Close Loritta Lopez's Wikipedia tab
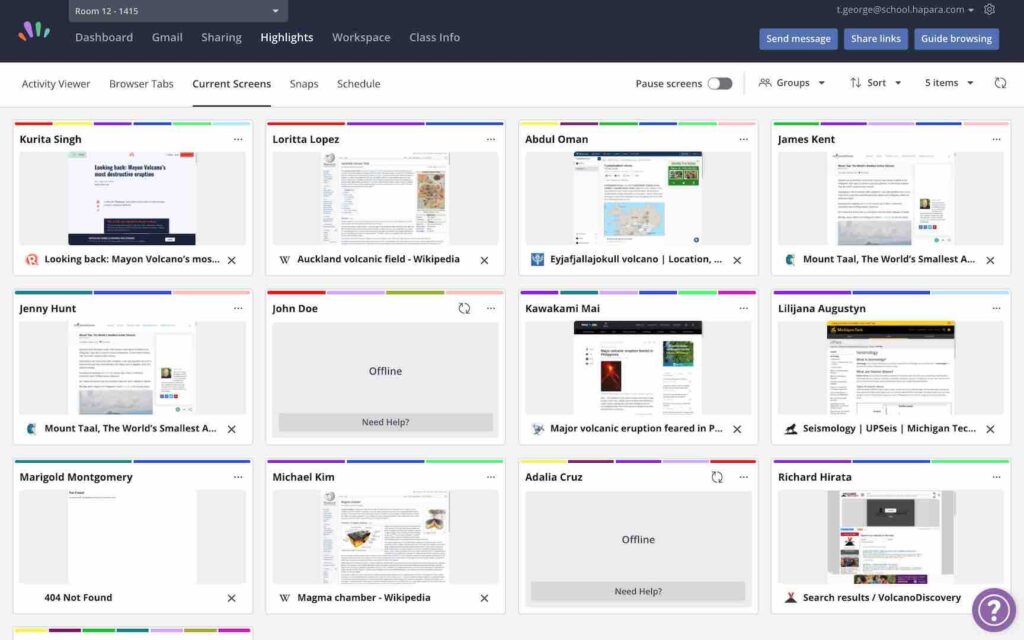Screen dimensions: 1024x640 [484, 260]
